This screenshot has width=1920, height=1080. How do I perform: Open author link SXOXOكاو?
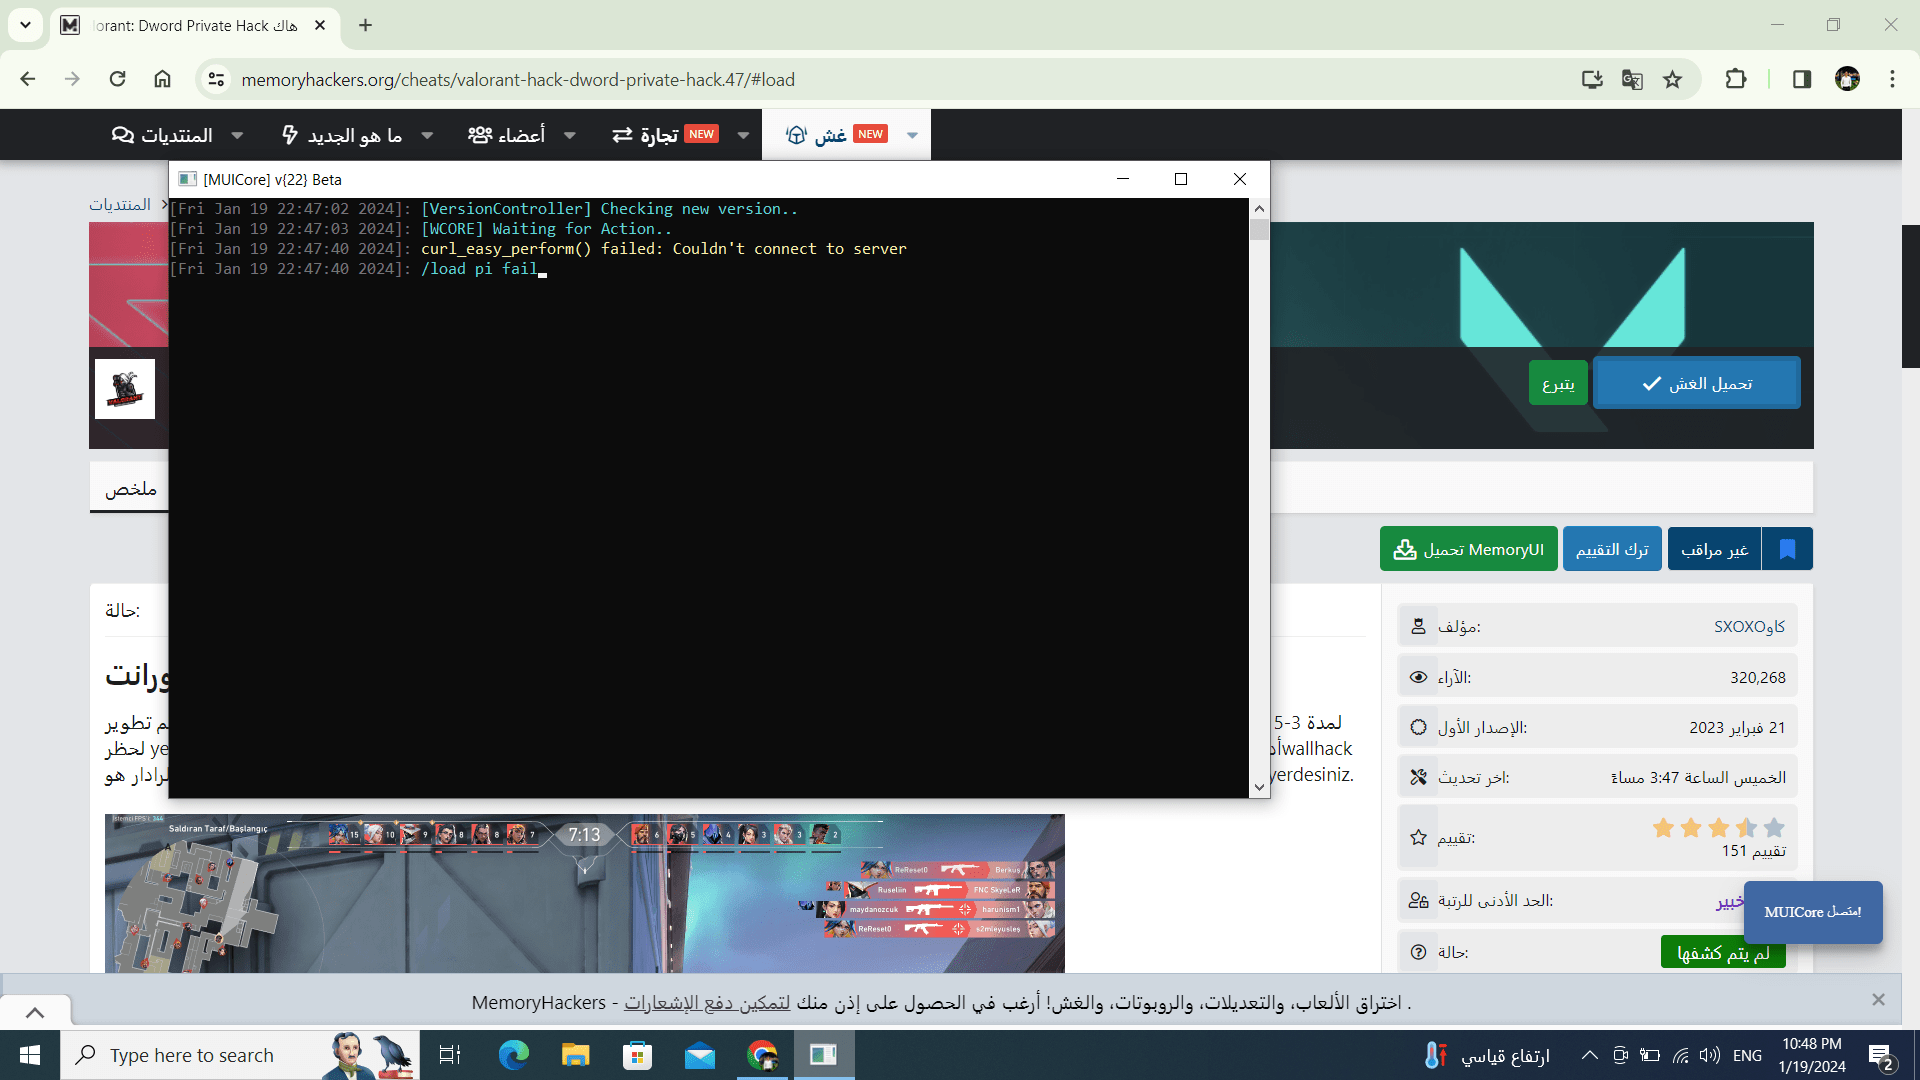(x=1749, y=626)
